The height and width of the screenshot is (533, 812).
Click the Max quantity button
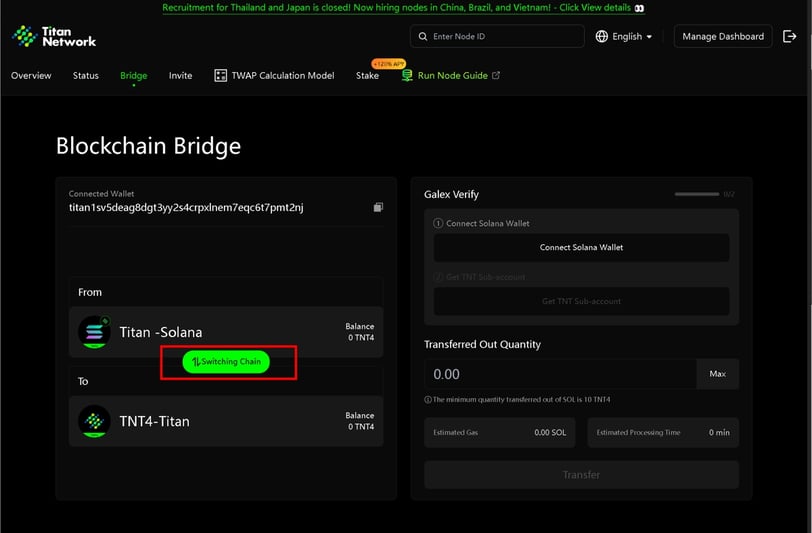click(x=717, y=374)
